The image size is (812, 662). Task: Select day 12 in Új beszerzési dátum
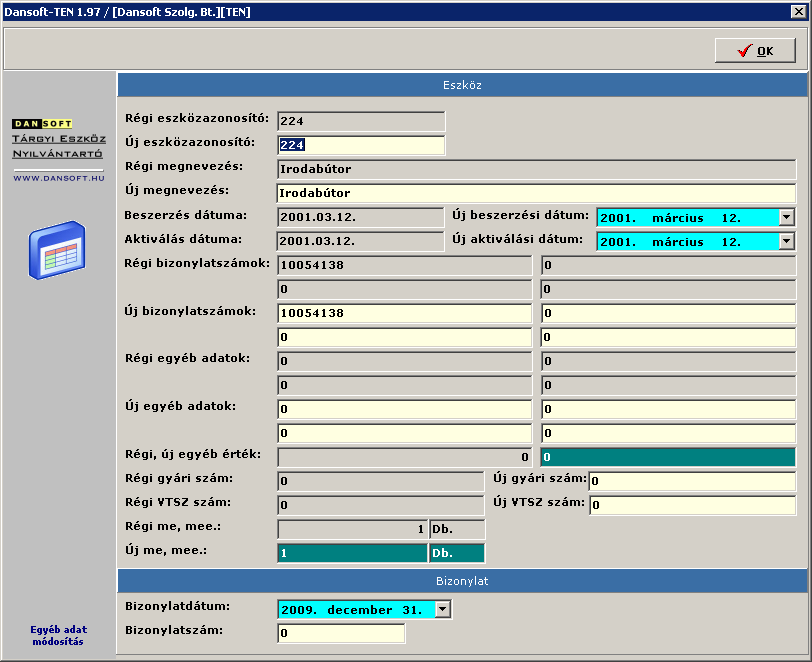(731, 218)
